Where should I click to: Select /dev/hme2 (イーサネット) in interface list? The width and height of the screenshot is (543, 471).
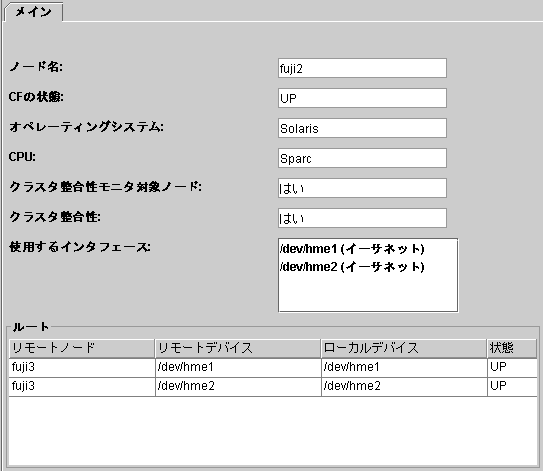[x=352, y=267]
